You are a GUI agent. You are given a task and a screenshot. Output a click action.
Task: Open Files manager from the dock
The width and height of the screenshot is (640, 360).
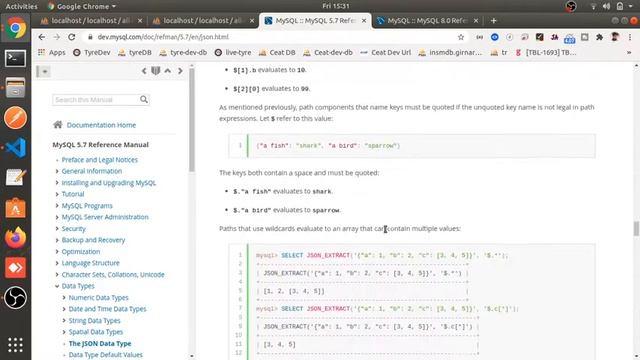pos(16,88)
